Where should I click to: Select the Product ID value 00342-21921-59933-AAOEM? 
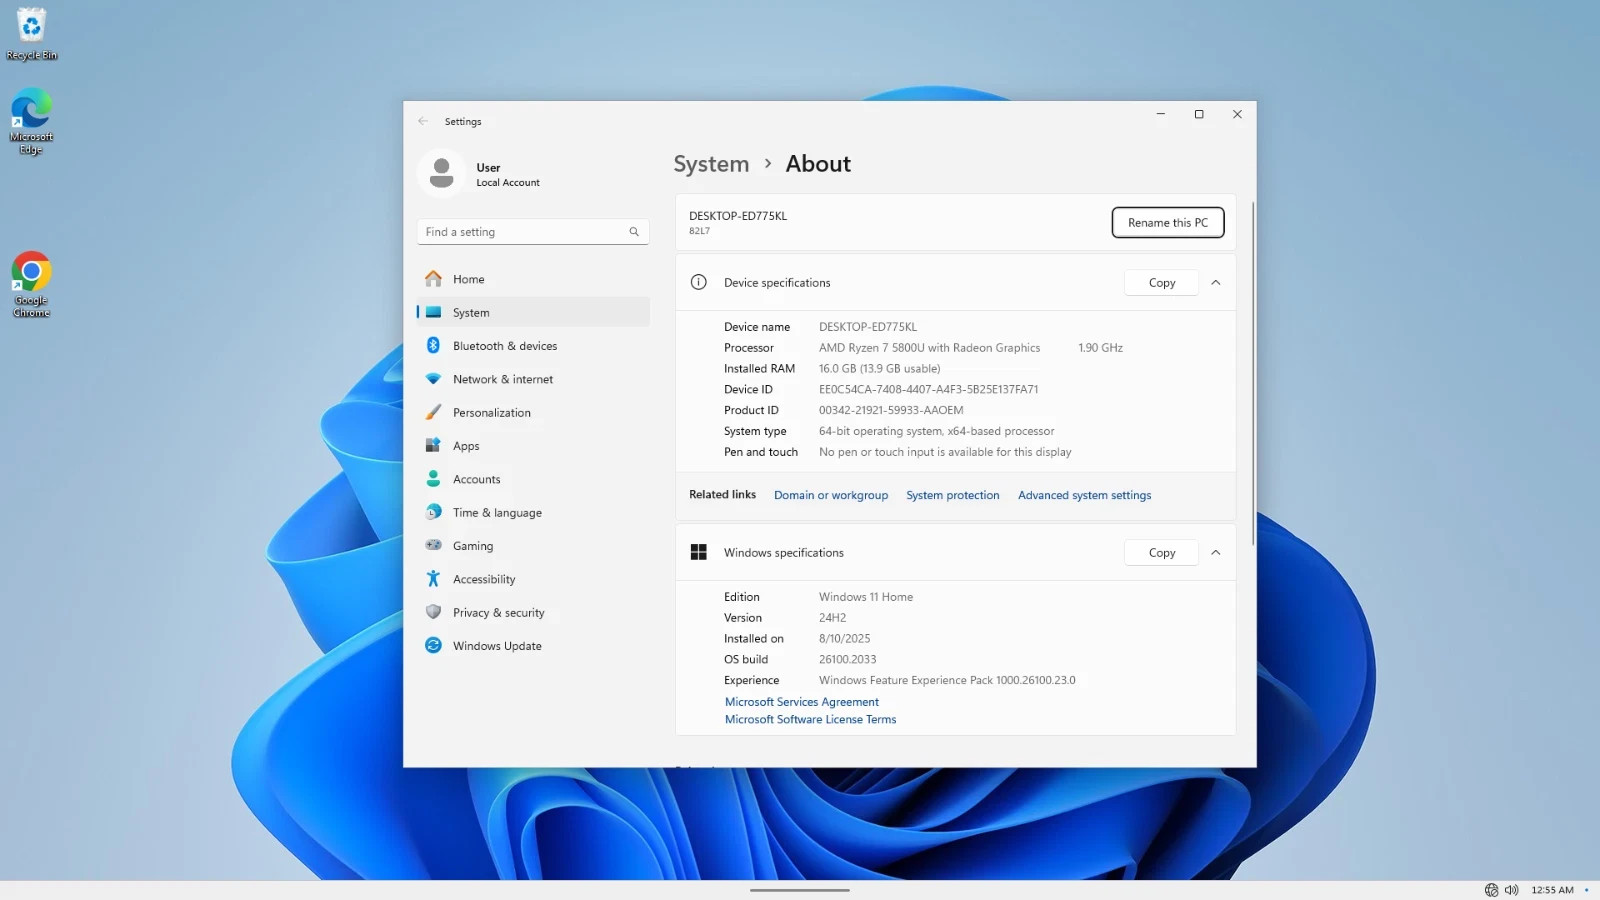pyautogui.click(x=891, y=411)
